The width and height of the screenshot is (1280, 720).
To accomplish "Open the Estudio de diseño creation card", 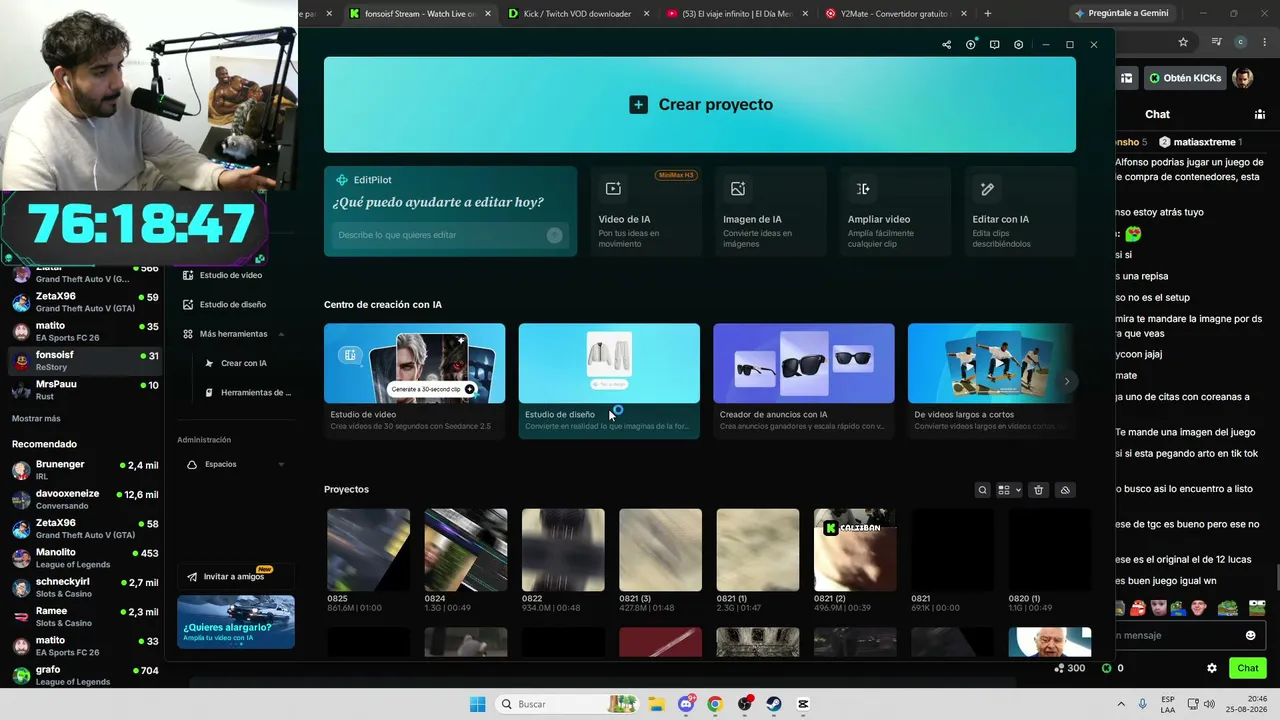I will [x=609, y=380].
